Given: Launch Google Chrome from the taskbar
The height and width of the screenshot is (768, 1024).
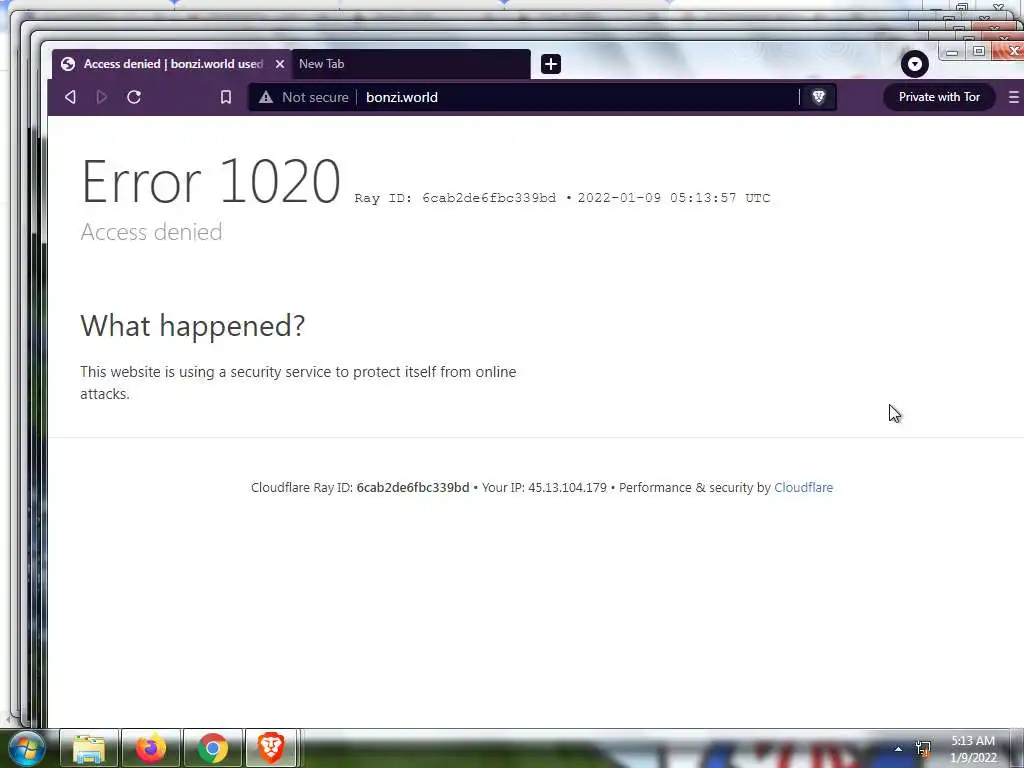Looking at the screenshot, I should tap(213, 748).
